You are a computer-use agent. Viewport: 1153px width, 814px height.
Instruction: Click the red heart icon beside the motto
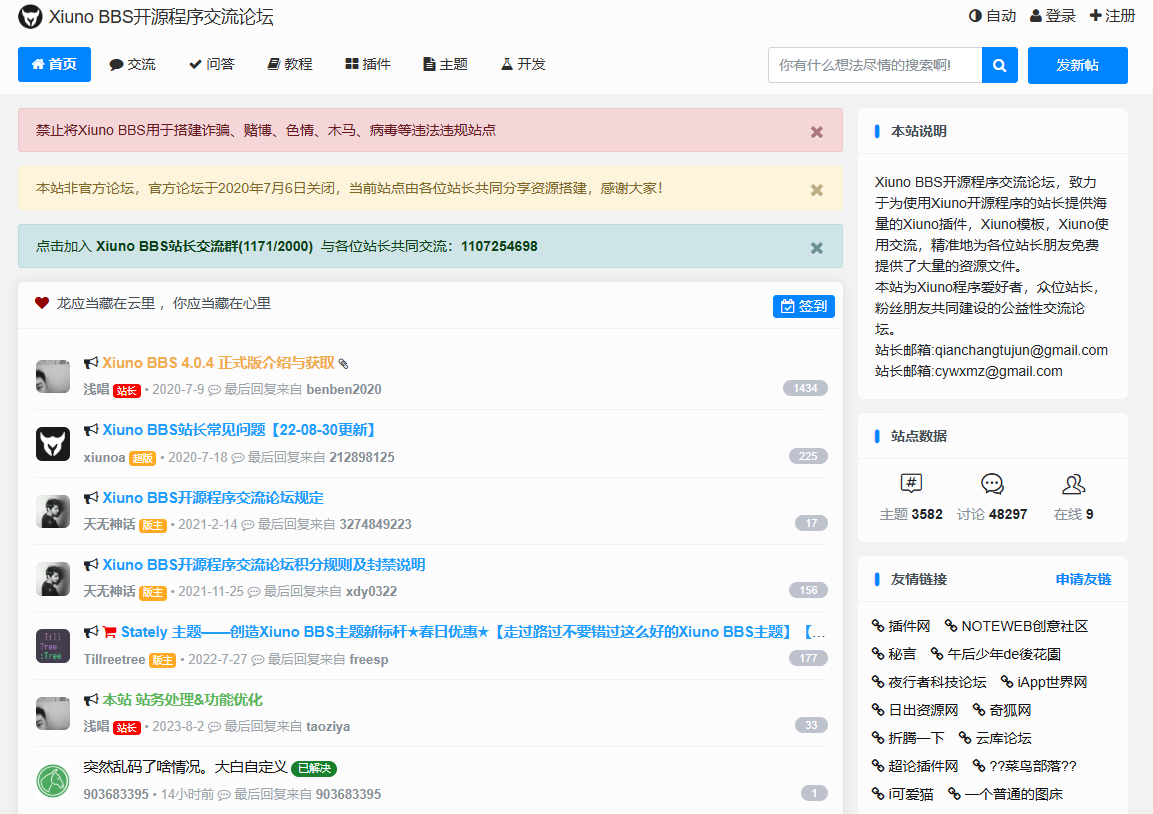pyautogui.click(x=42, y=304)
